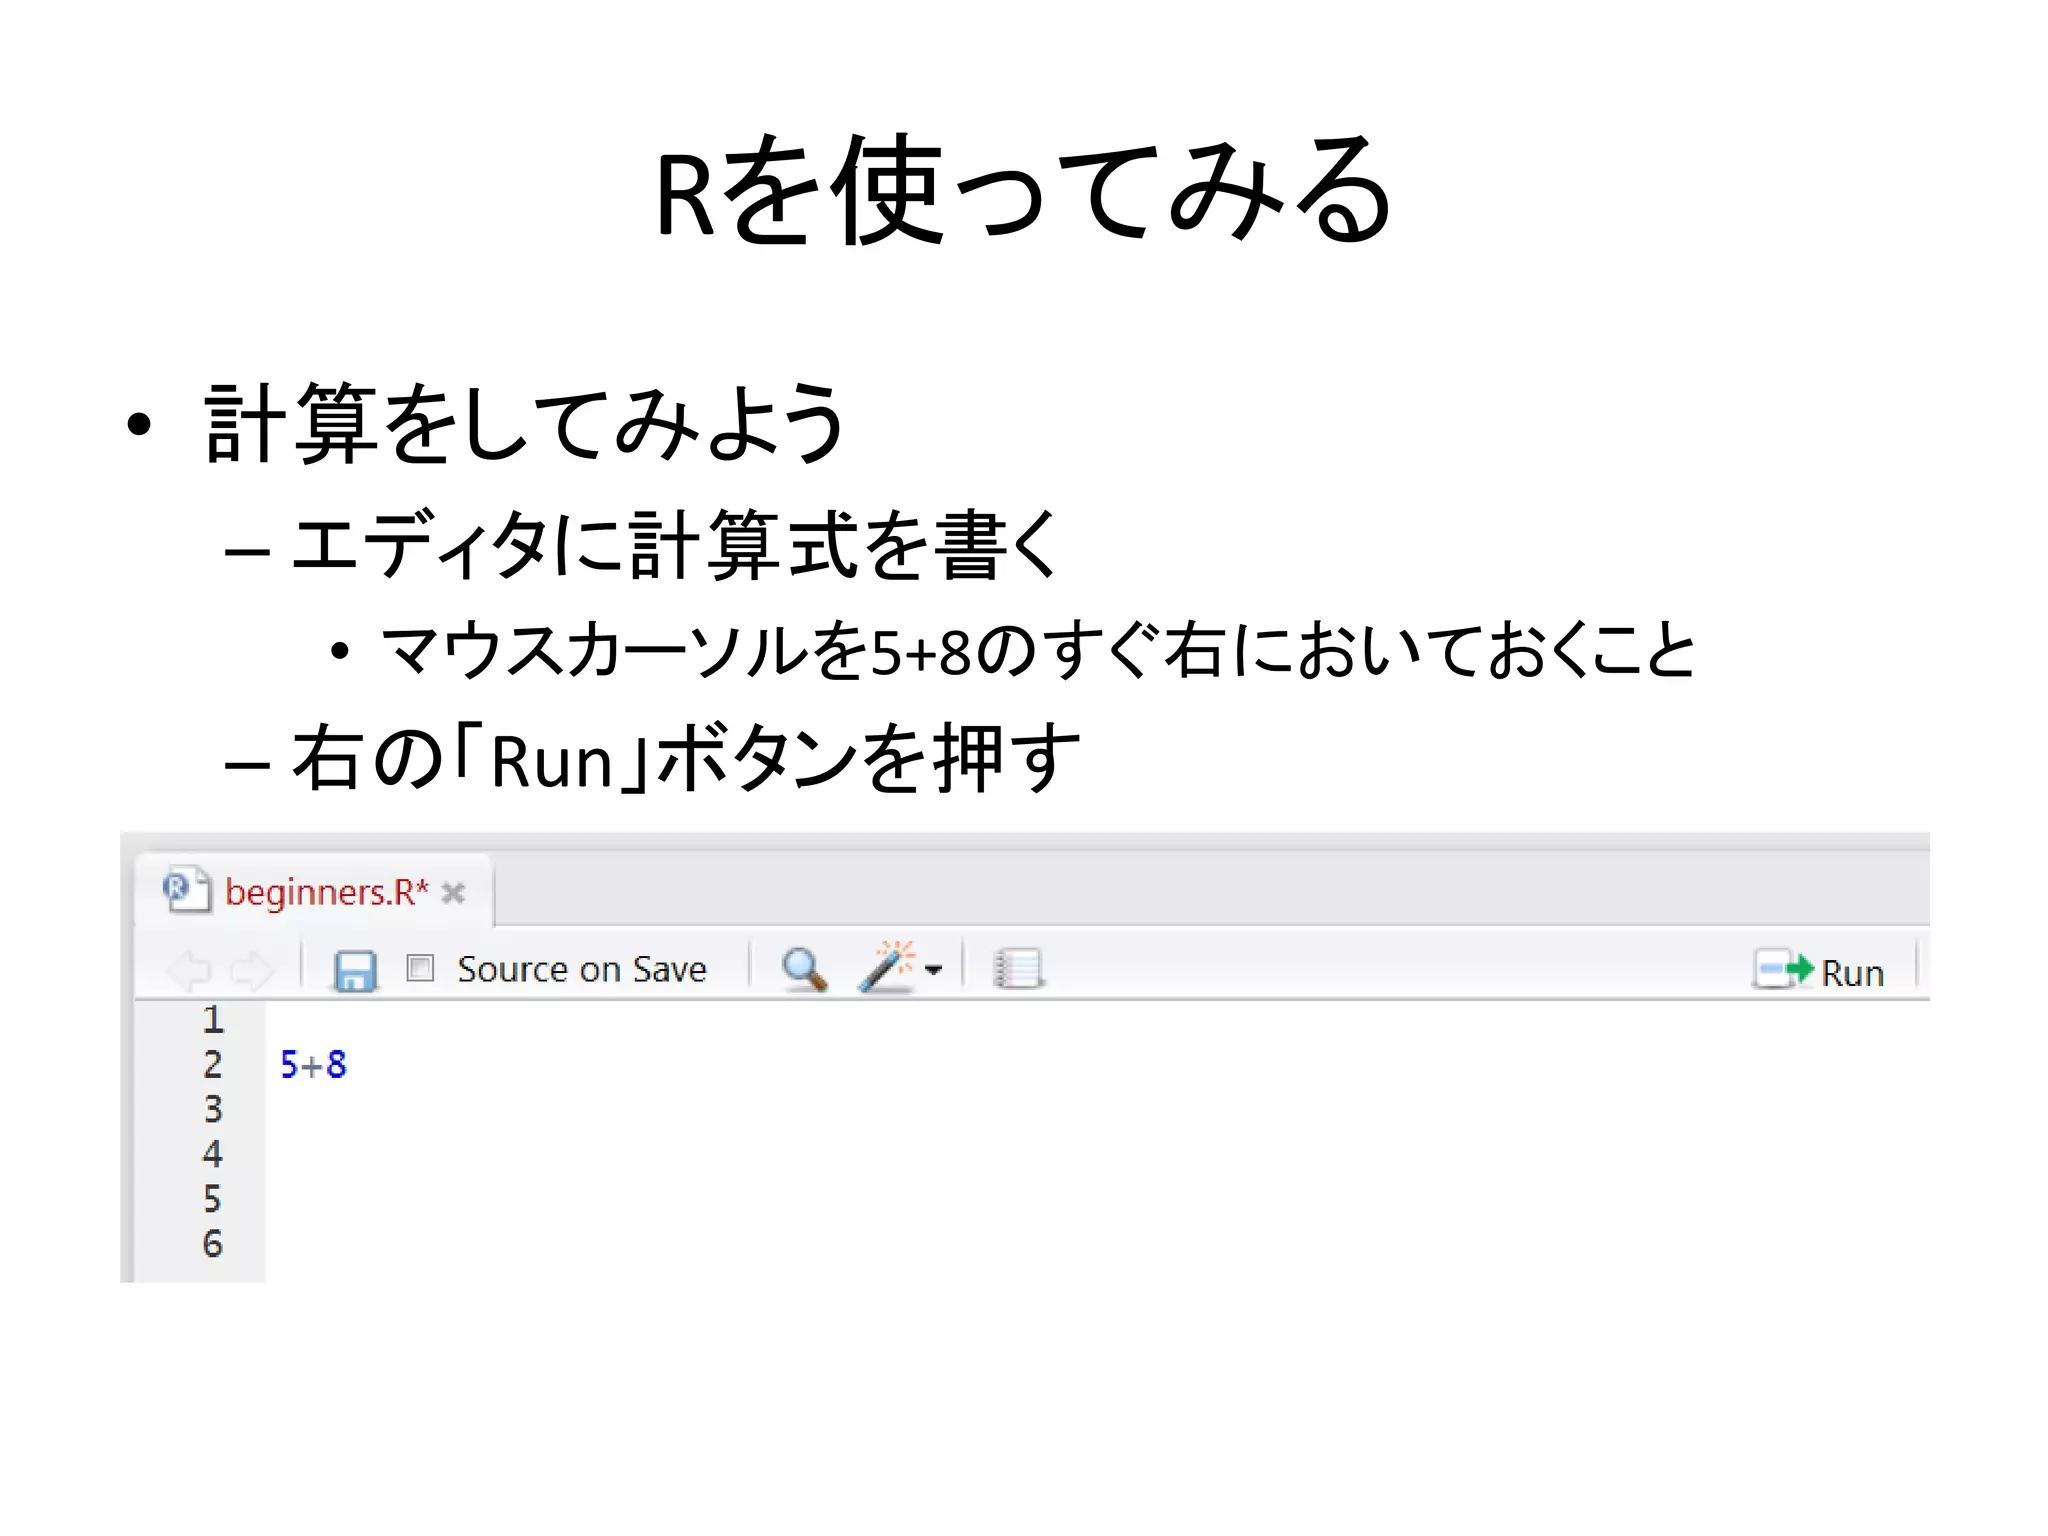Click the R file icon on beginners tab

pyautogui.click(x=187, y=889)
